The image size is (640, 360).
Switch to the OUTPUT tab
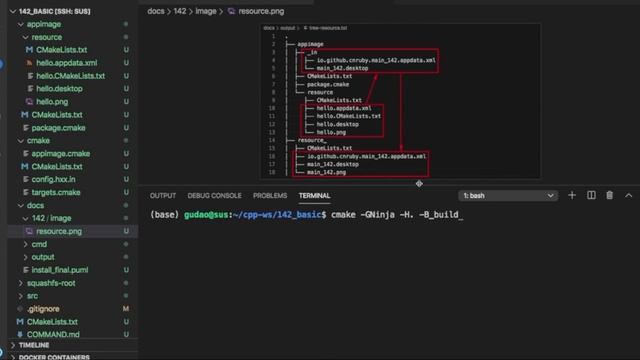[162, 196]
